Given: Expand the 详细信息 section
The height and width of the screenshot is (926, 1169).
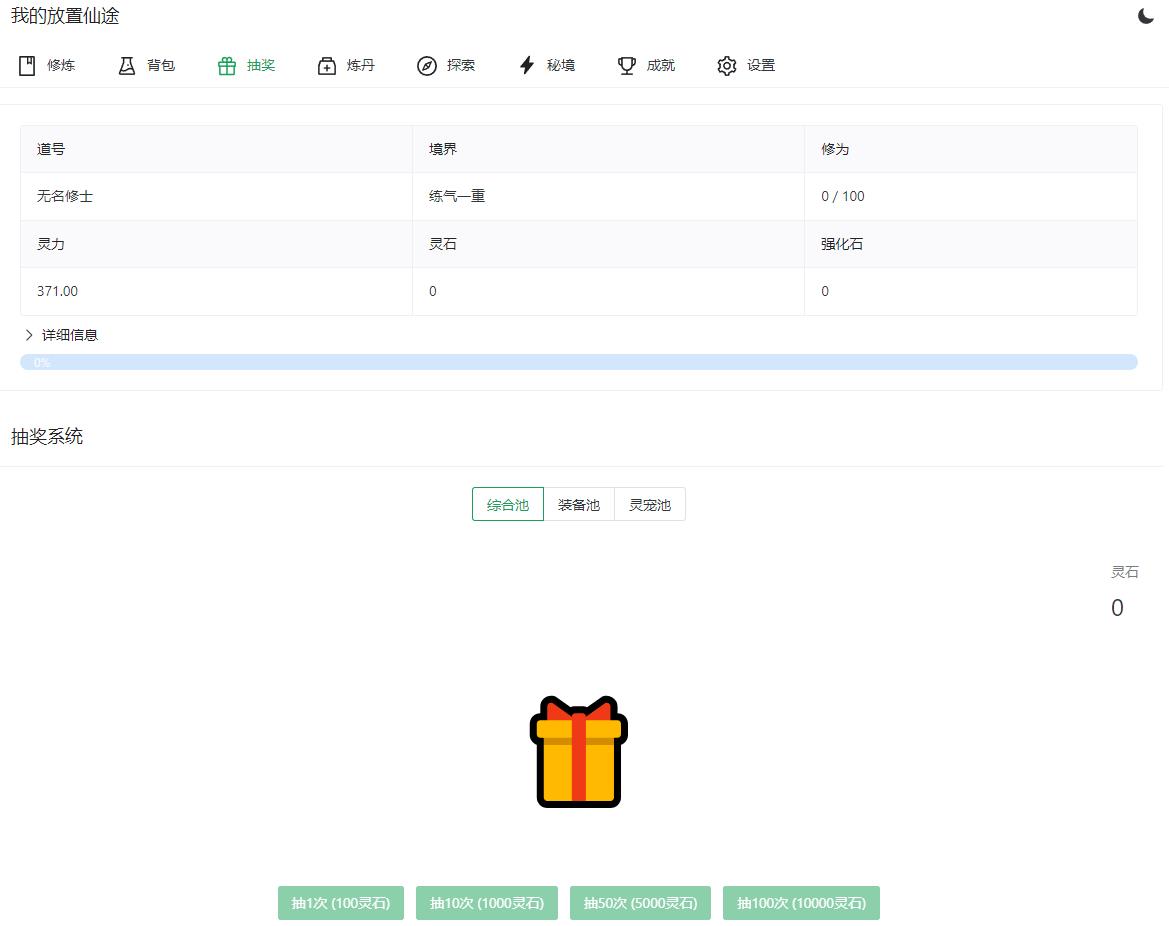Looking at the screenshot, I should [x=62, y=335].
